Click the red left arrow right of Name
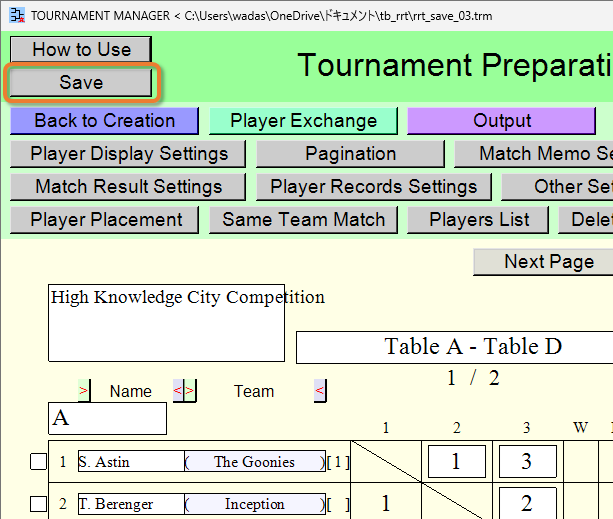This screenshot has height=519, width=613. click(178, 390)
